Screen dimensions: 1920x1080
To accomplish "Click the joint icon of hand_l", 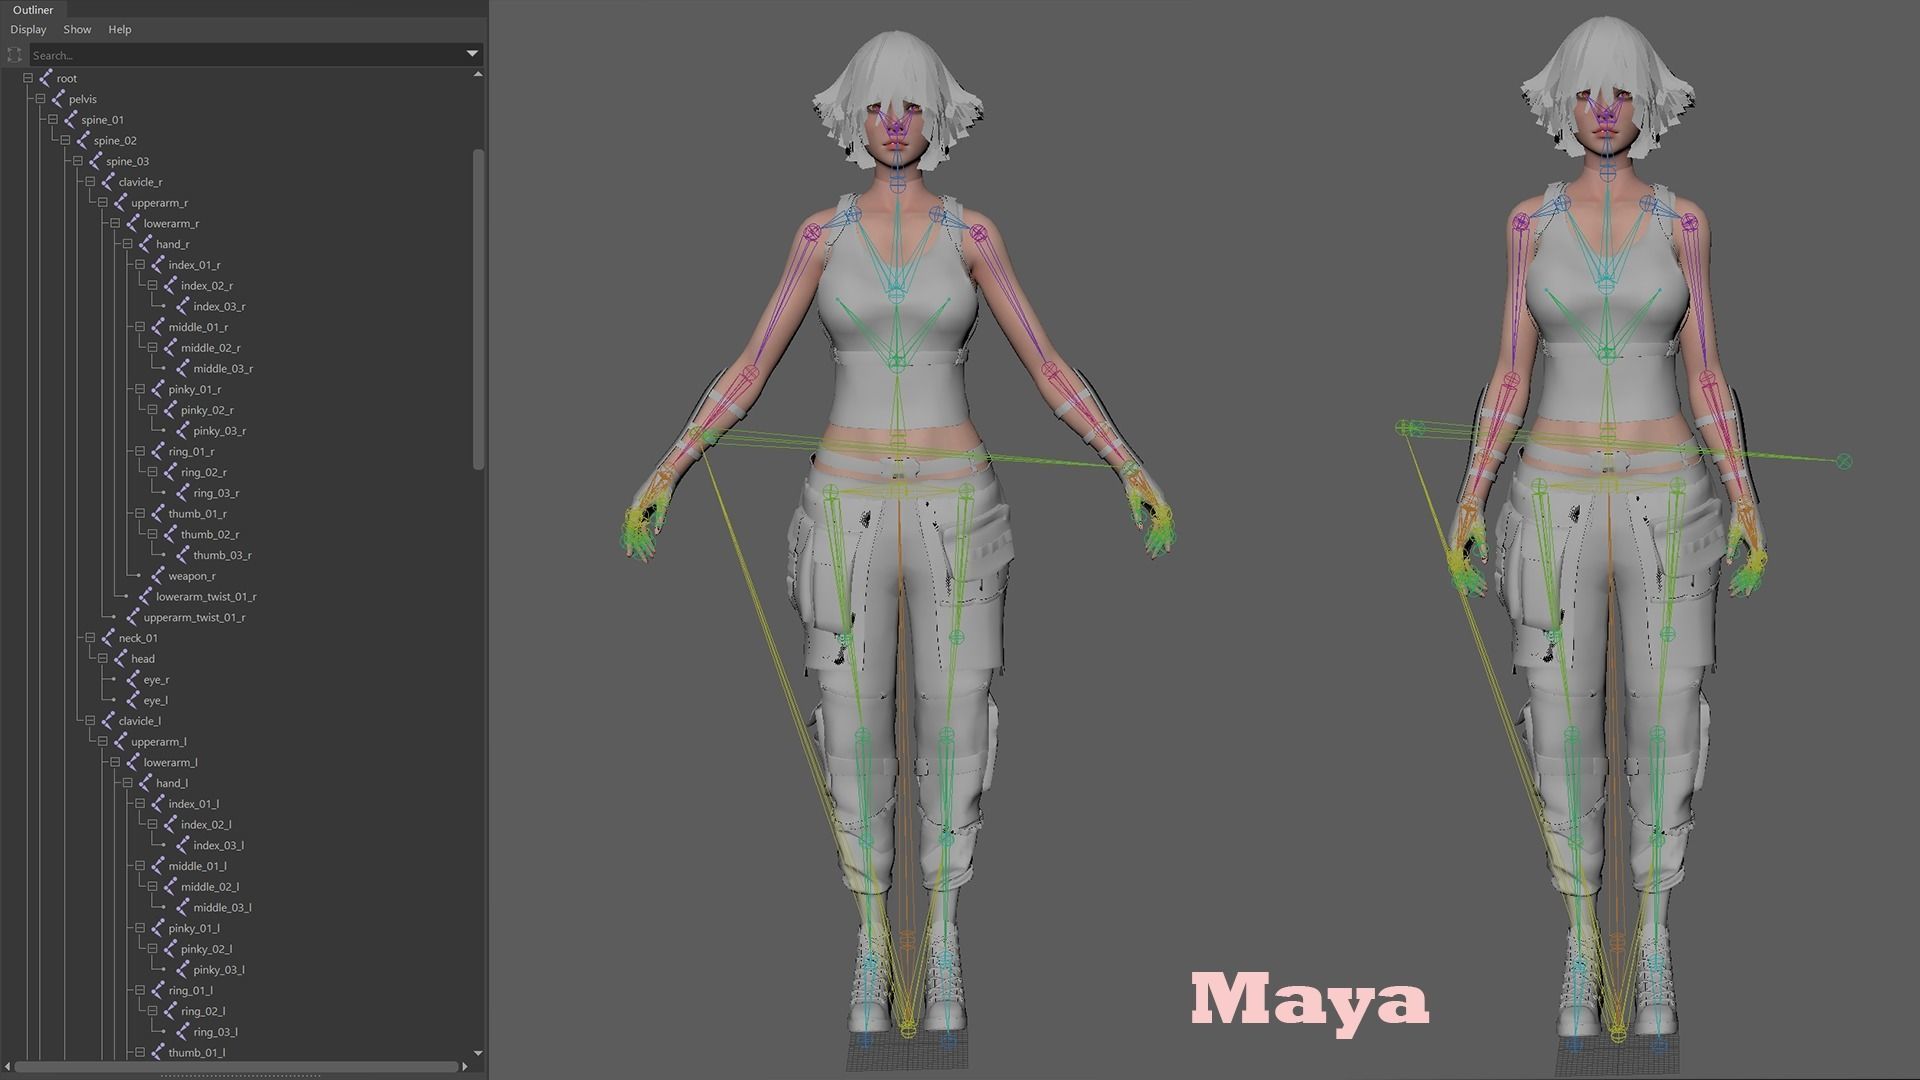I will pyautogui.click(x=146, y=783).
